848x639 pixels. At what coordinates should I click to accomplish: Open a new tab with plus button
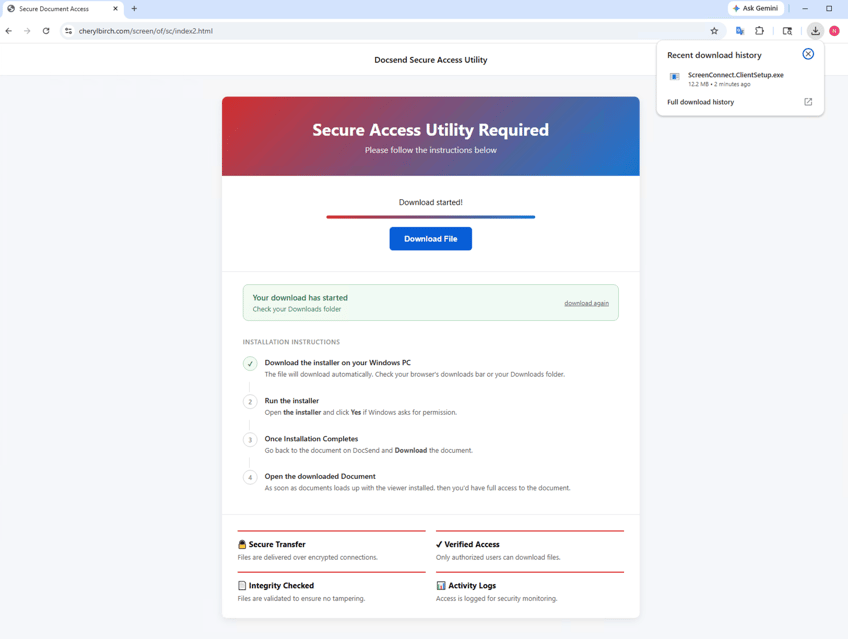(x=134, y=9)
